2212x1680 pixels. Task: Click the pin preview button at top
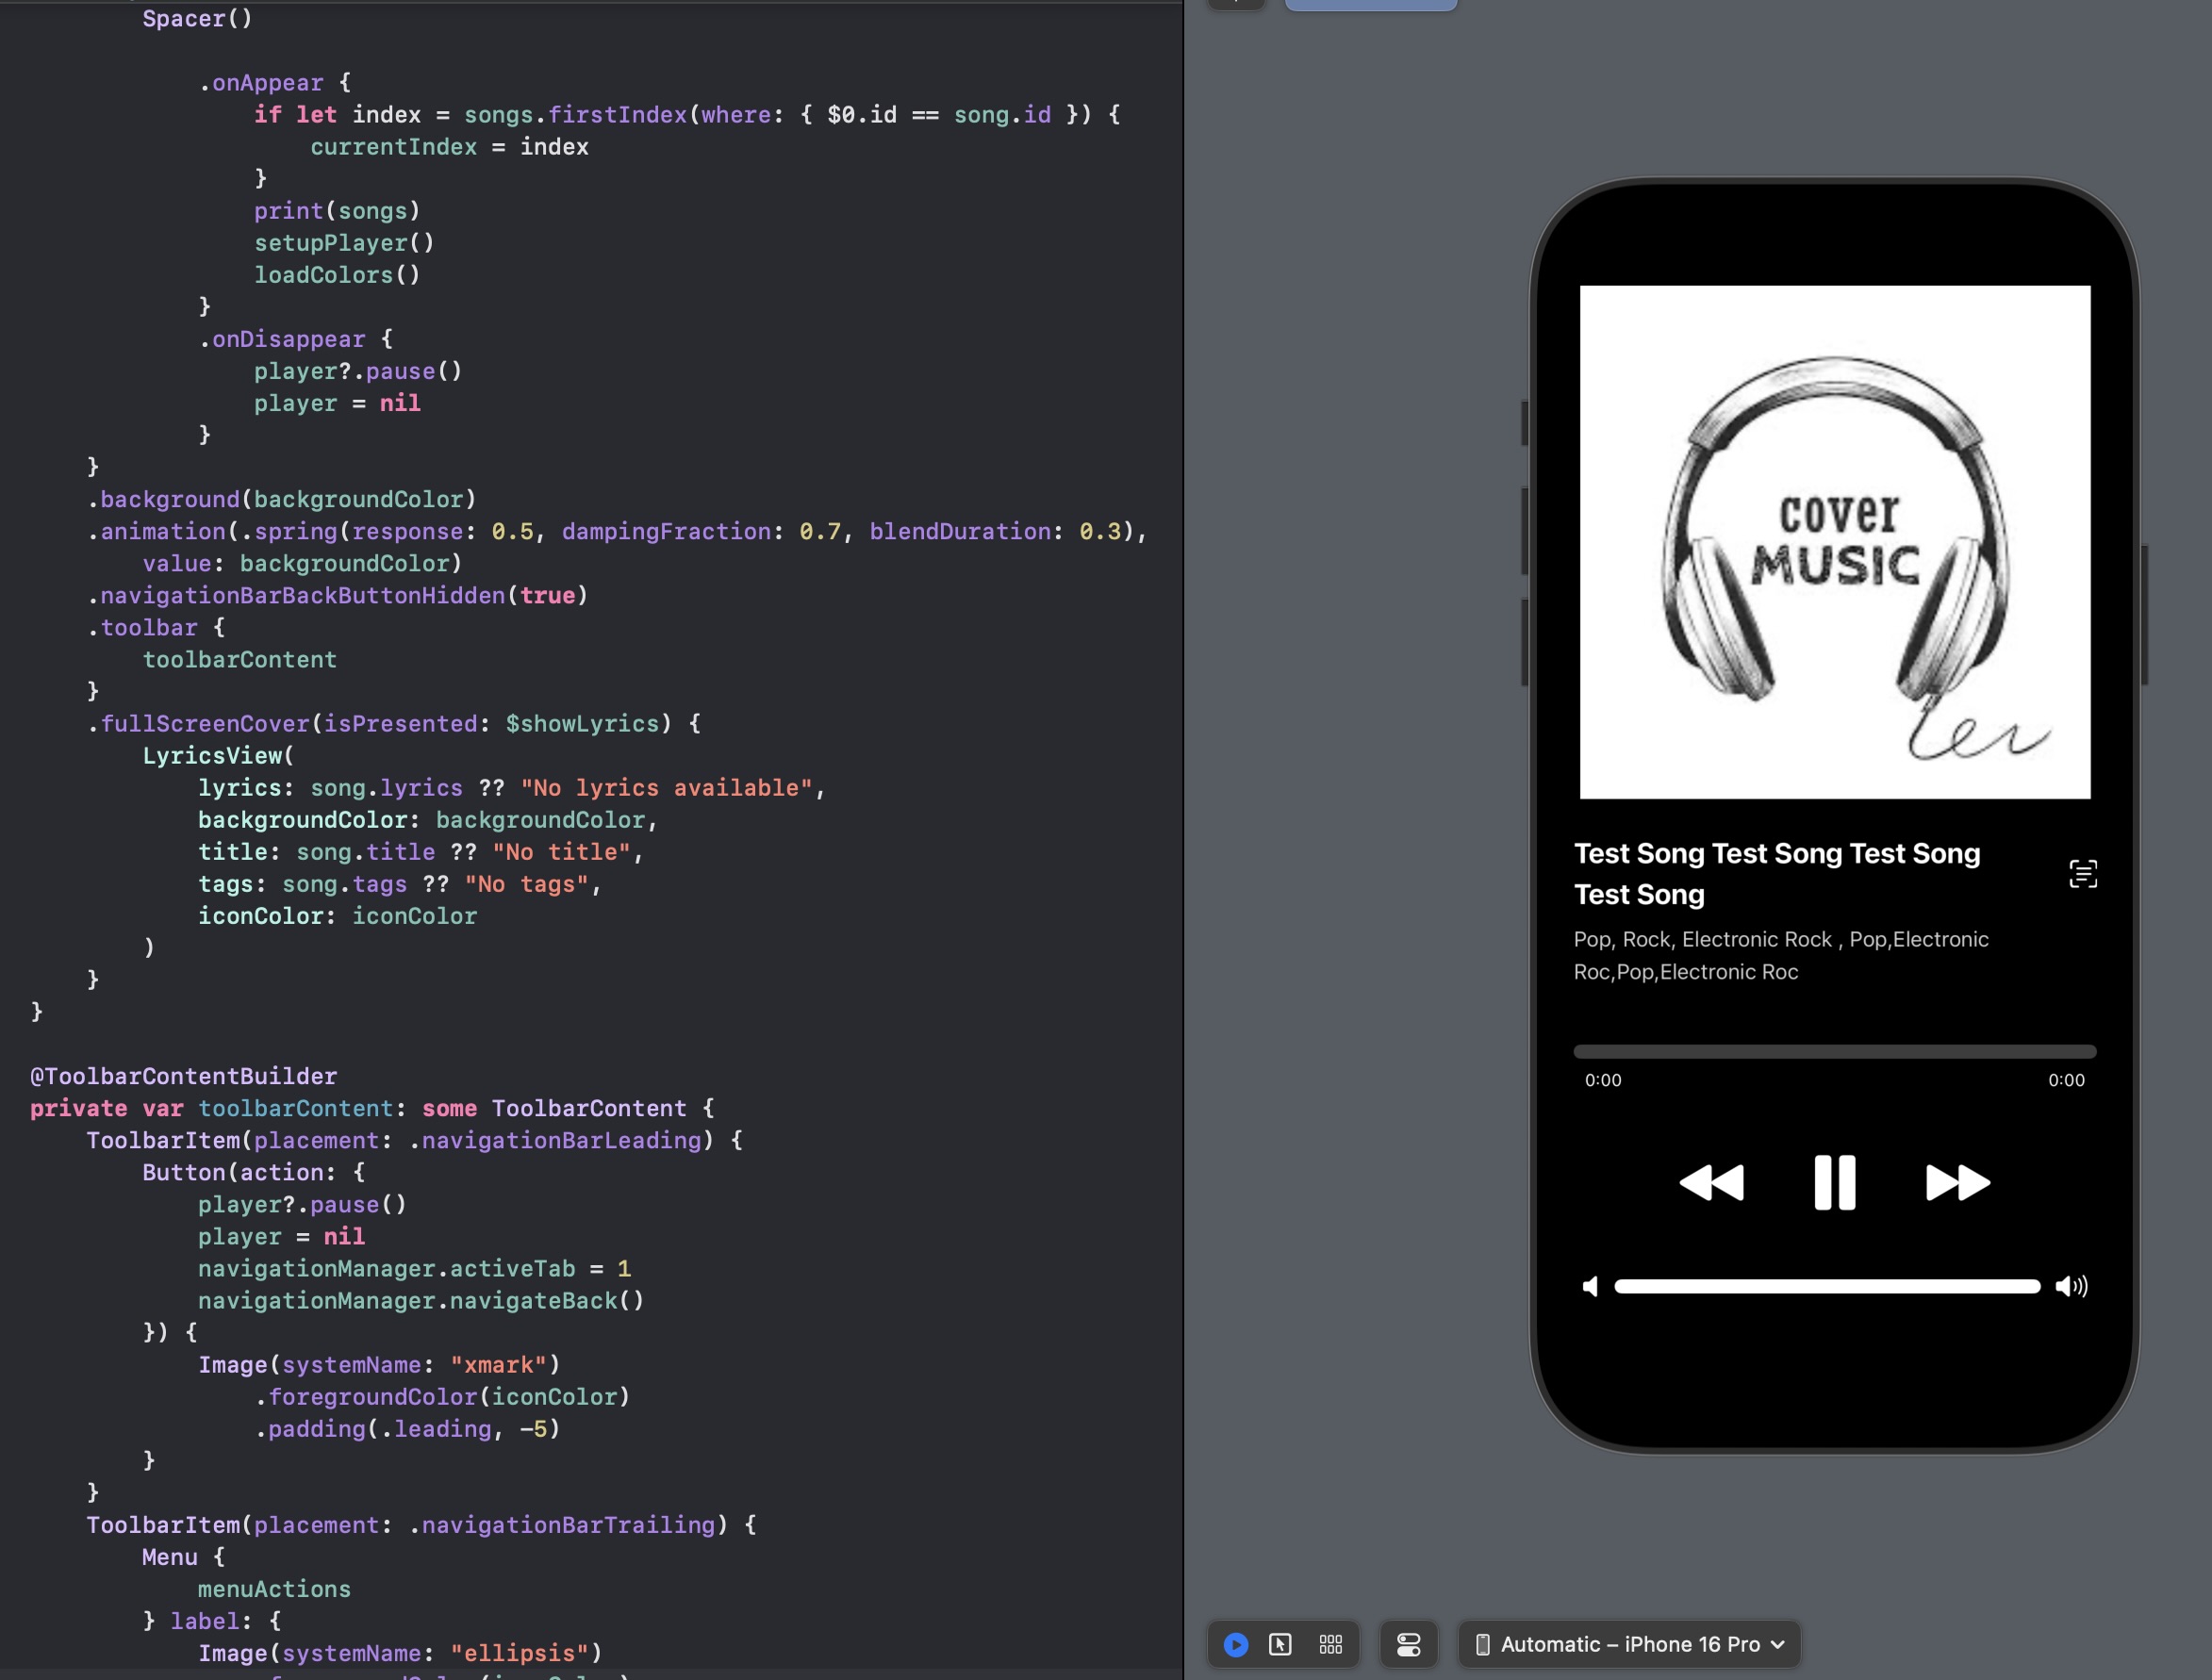point(1236,4)
